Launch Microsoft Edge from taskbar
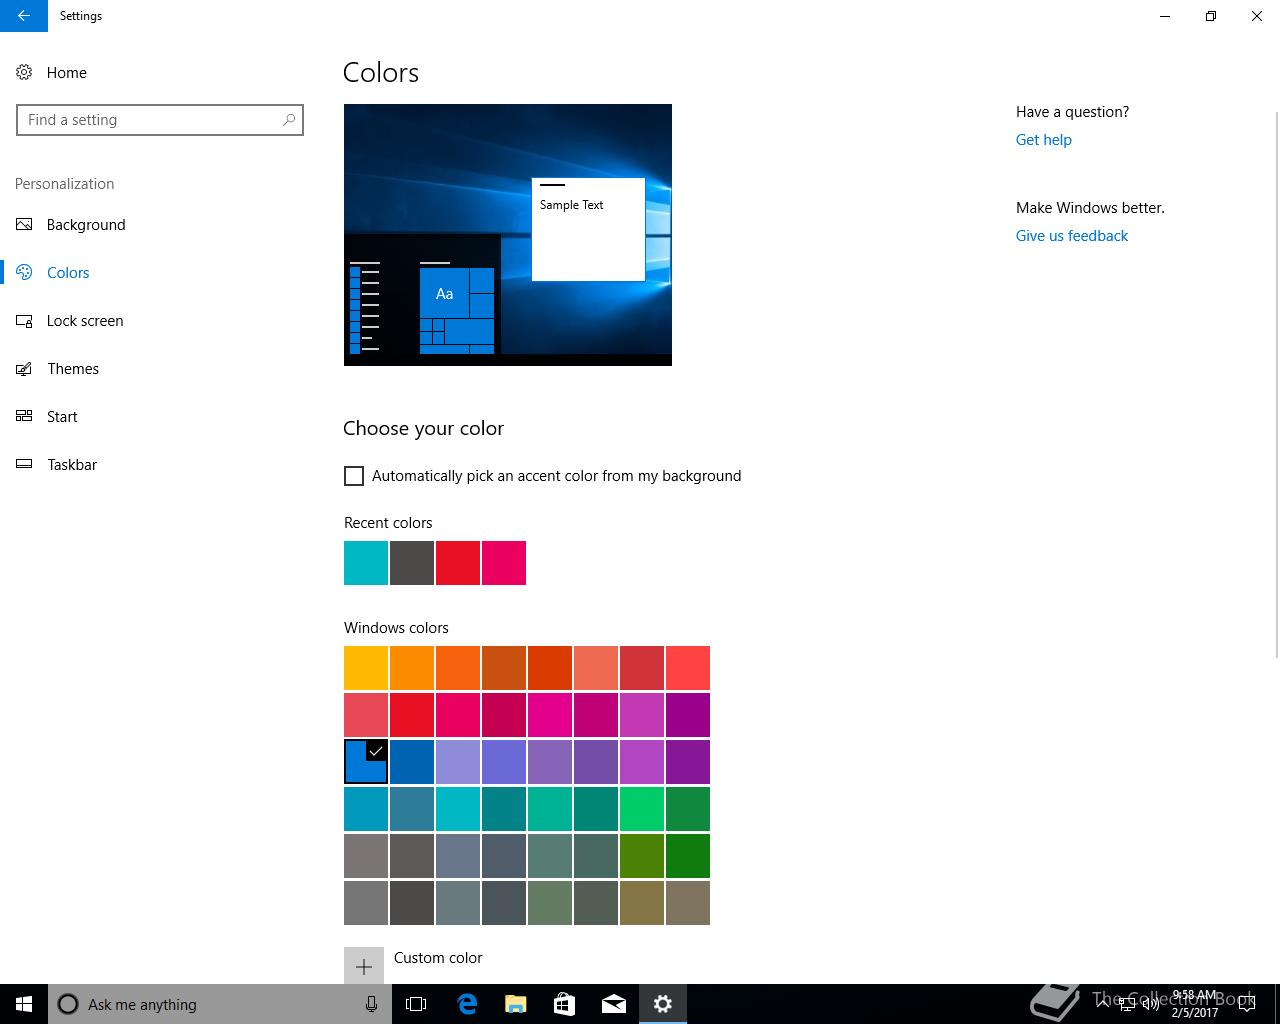Image resolution: width=1280 pixels, height=1024 pixels. 467,1004
